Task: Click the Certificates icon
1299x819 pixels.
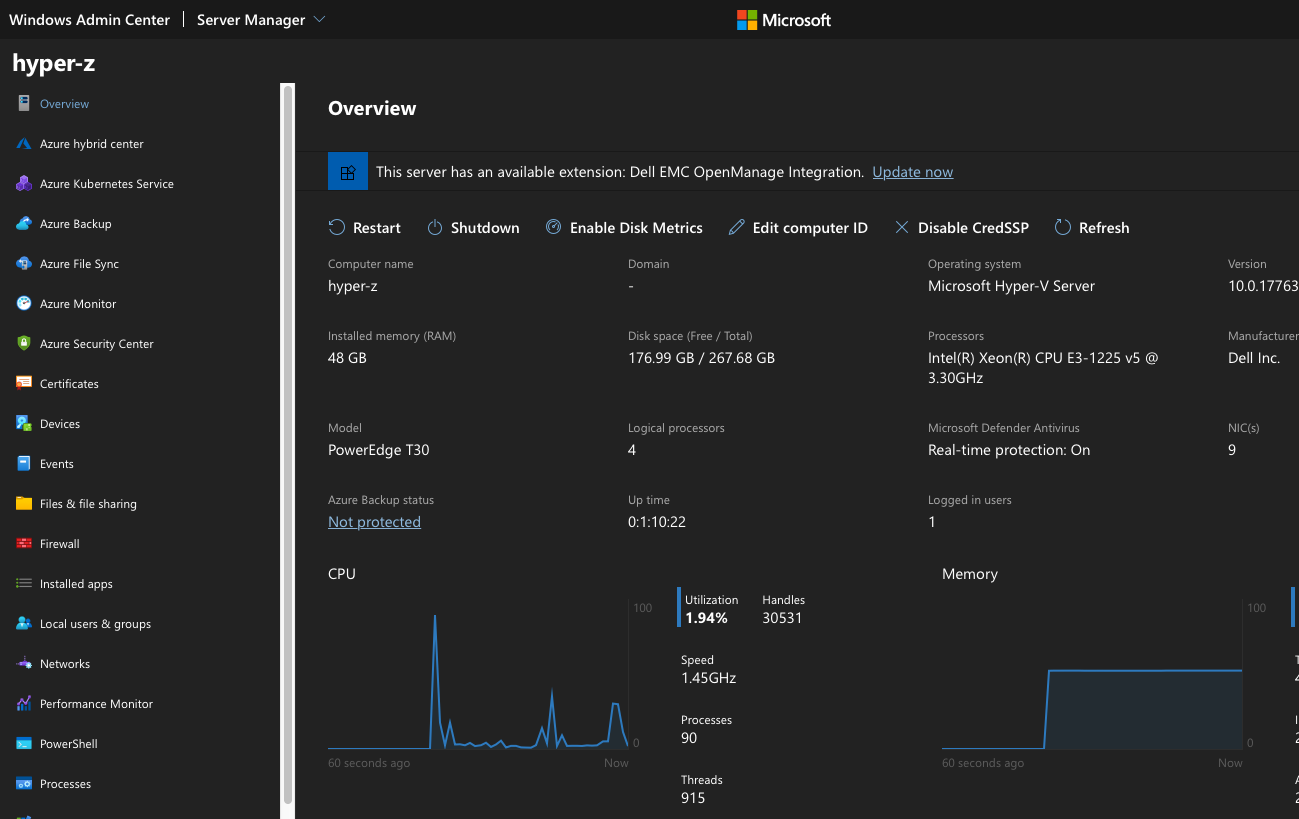Action: [24, 383]
